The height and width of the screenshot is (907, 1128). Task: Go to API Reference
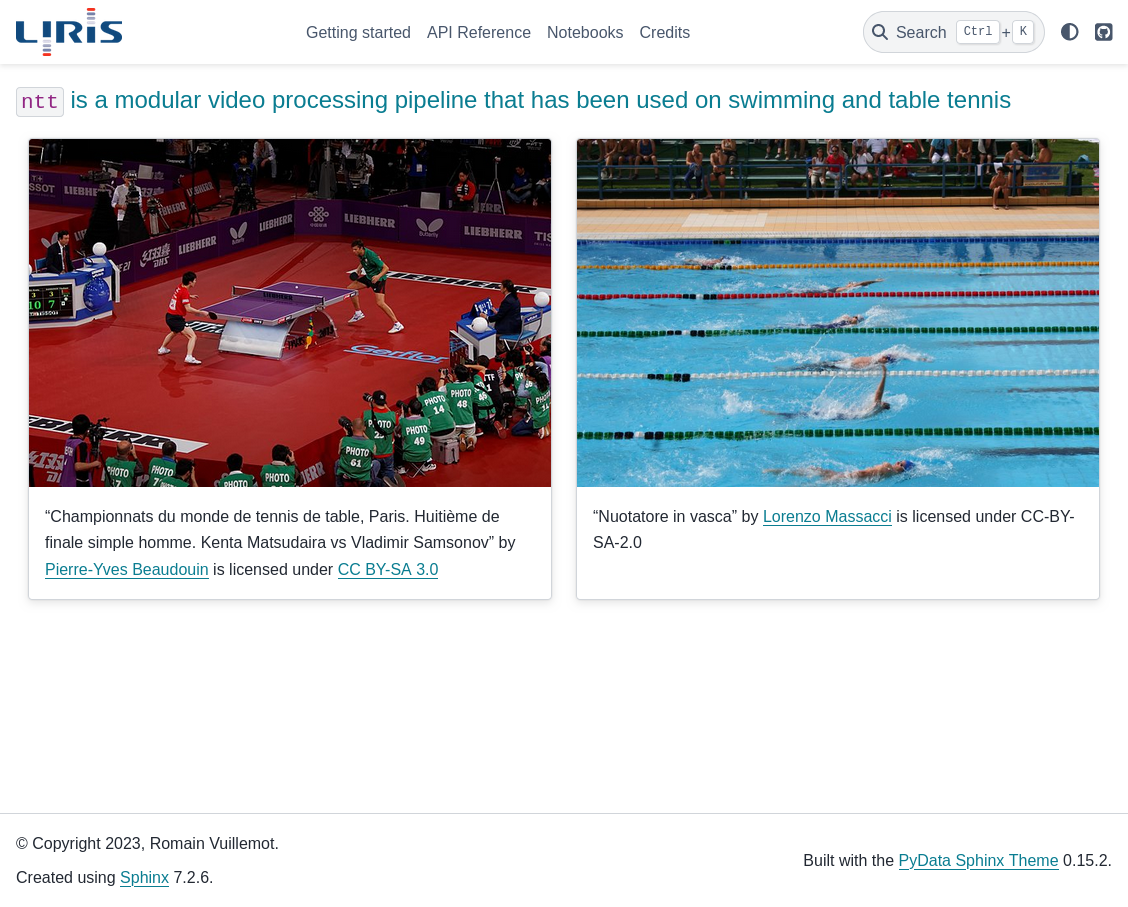pos(478,32)
